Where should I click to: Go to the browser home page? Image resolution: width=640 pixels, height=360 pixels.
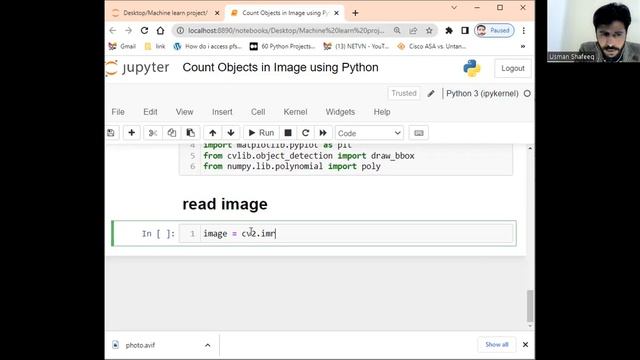click(x=160, y=31)
